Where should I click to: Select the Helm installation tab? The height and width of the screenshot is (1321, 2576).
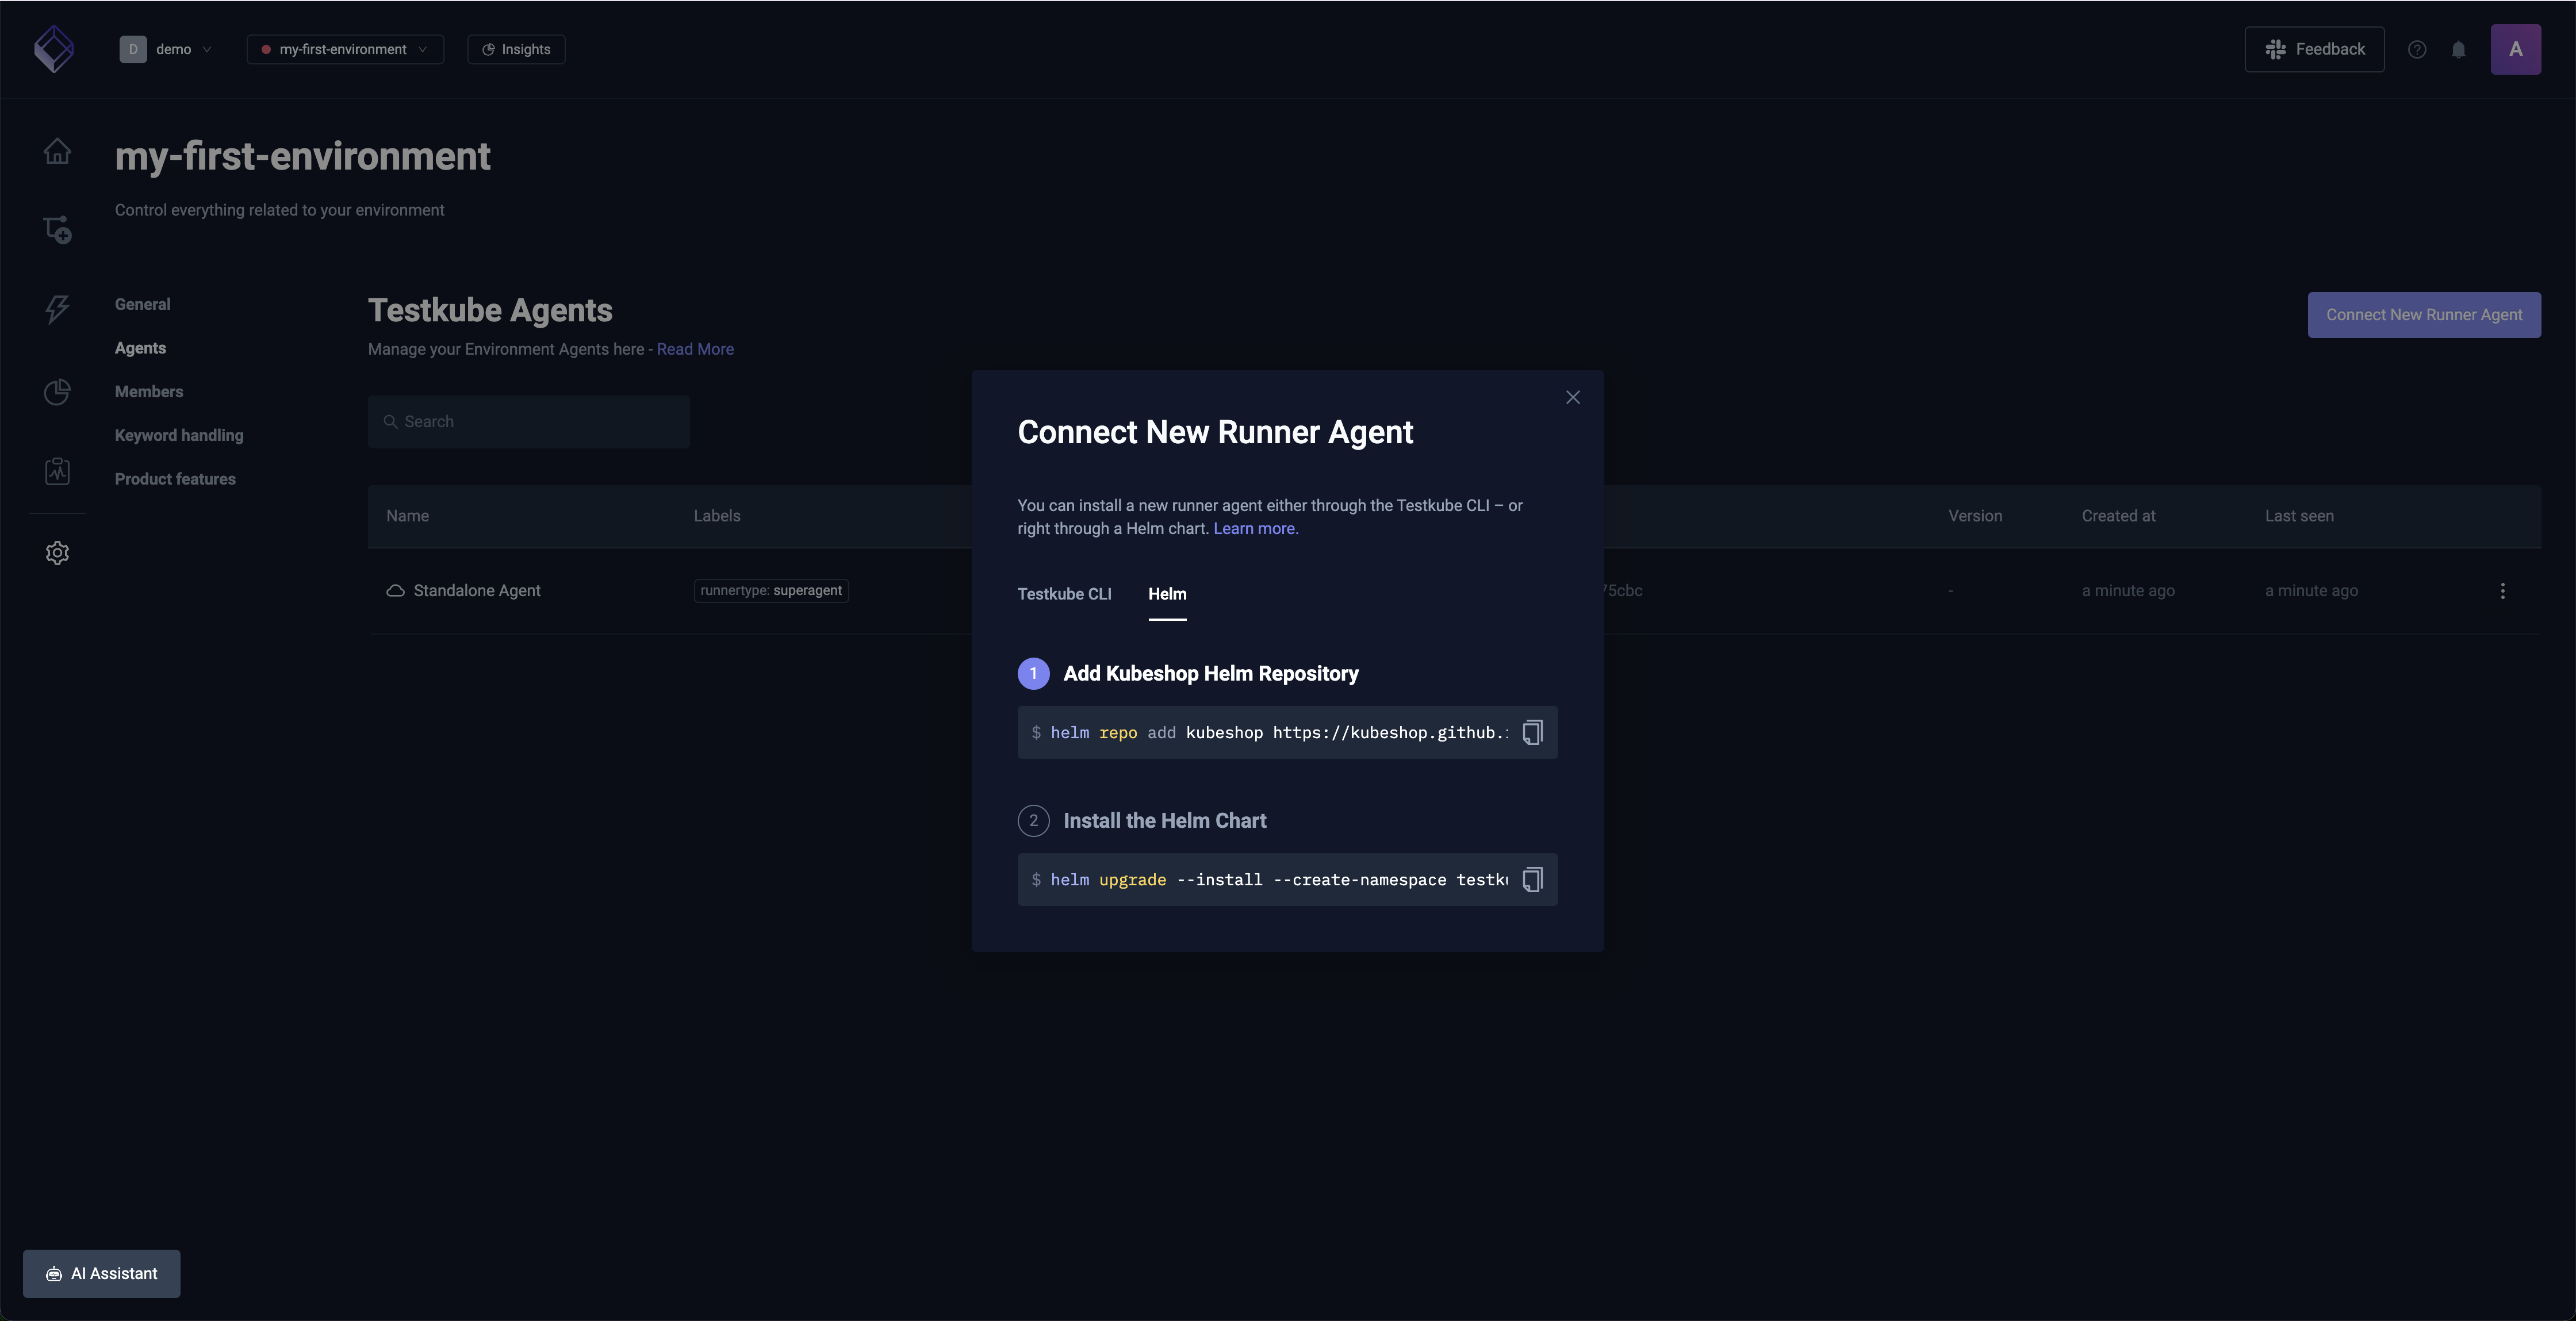[1167, 593]
